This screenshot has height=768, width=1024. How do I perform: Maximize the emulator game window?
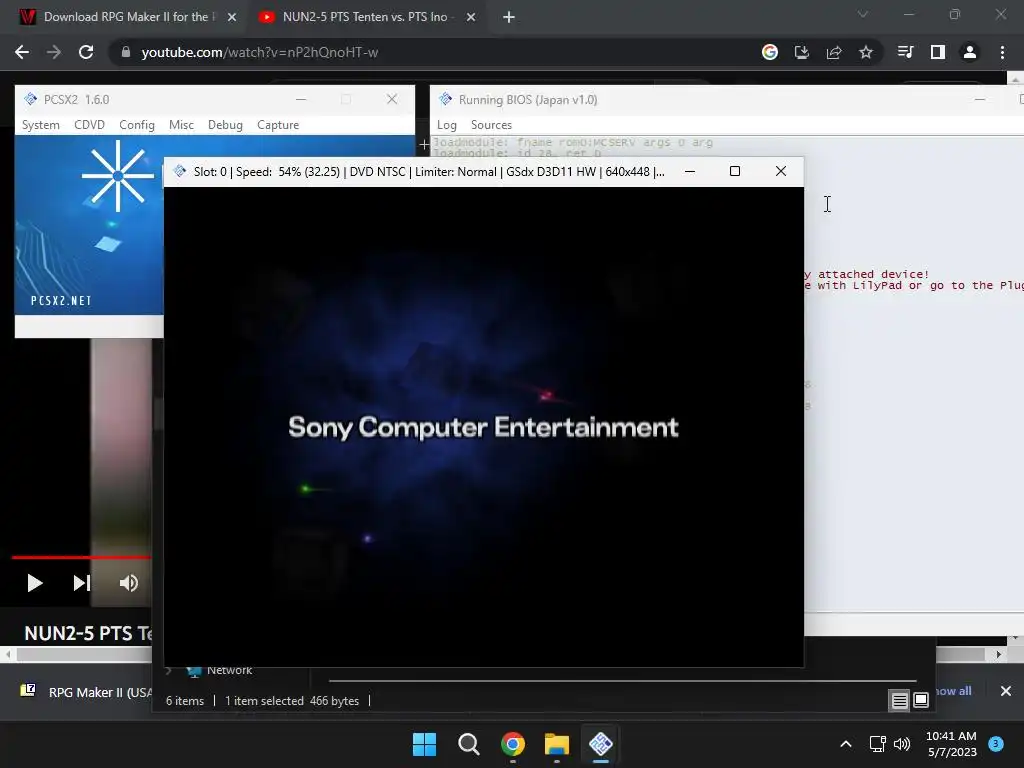click(735, 171)
